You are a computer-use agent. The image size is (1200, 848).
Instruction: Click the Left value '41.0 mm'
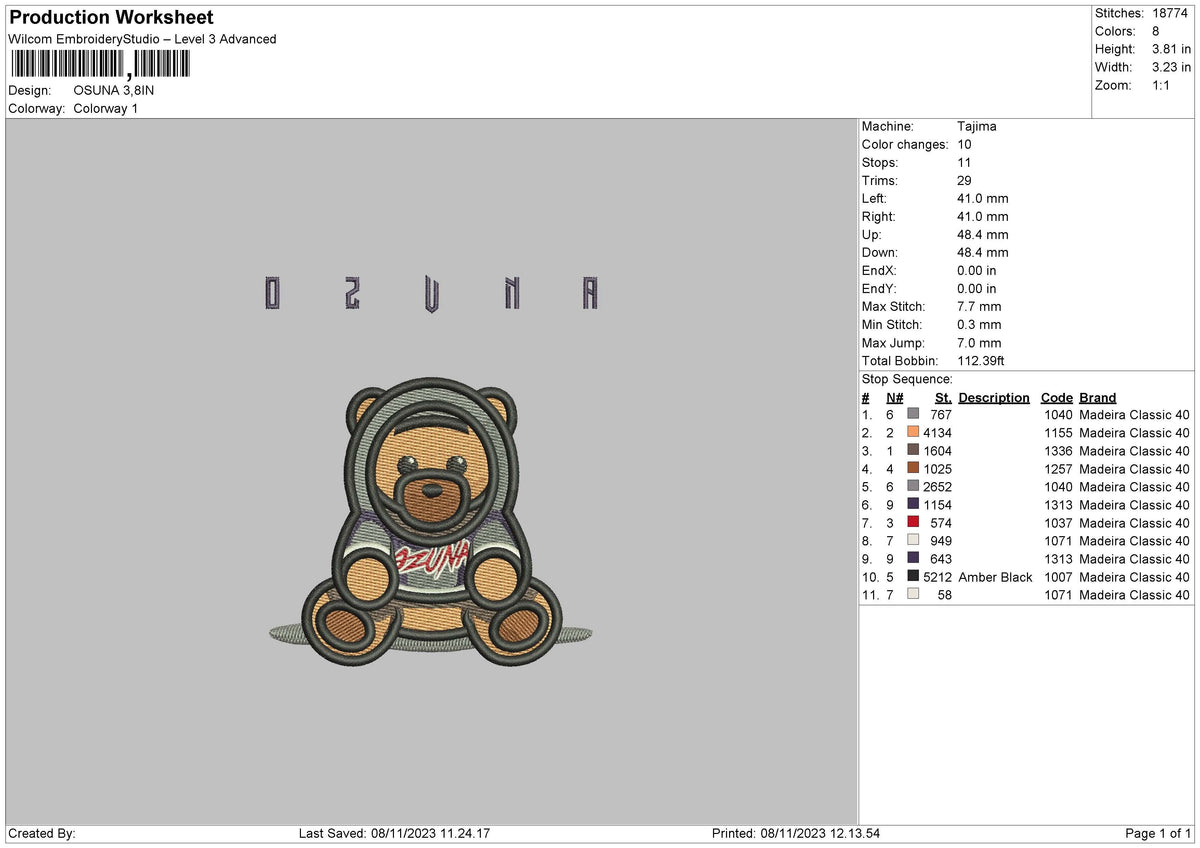click(x=983, y=198)
